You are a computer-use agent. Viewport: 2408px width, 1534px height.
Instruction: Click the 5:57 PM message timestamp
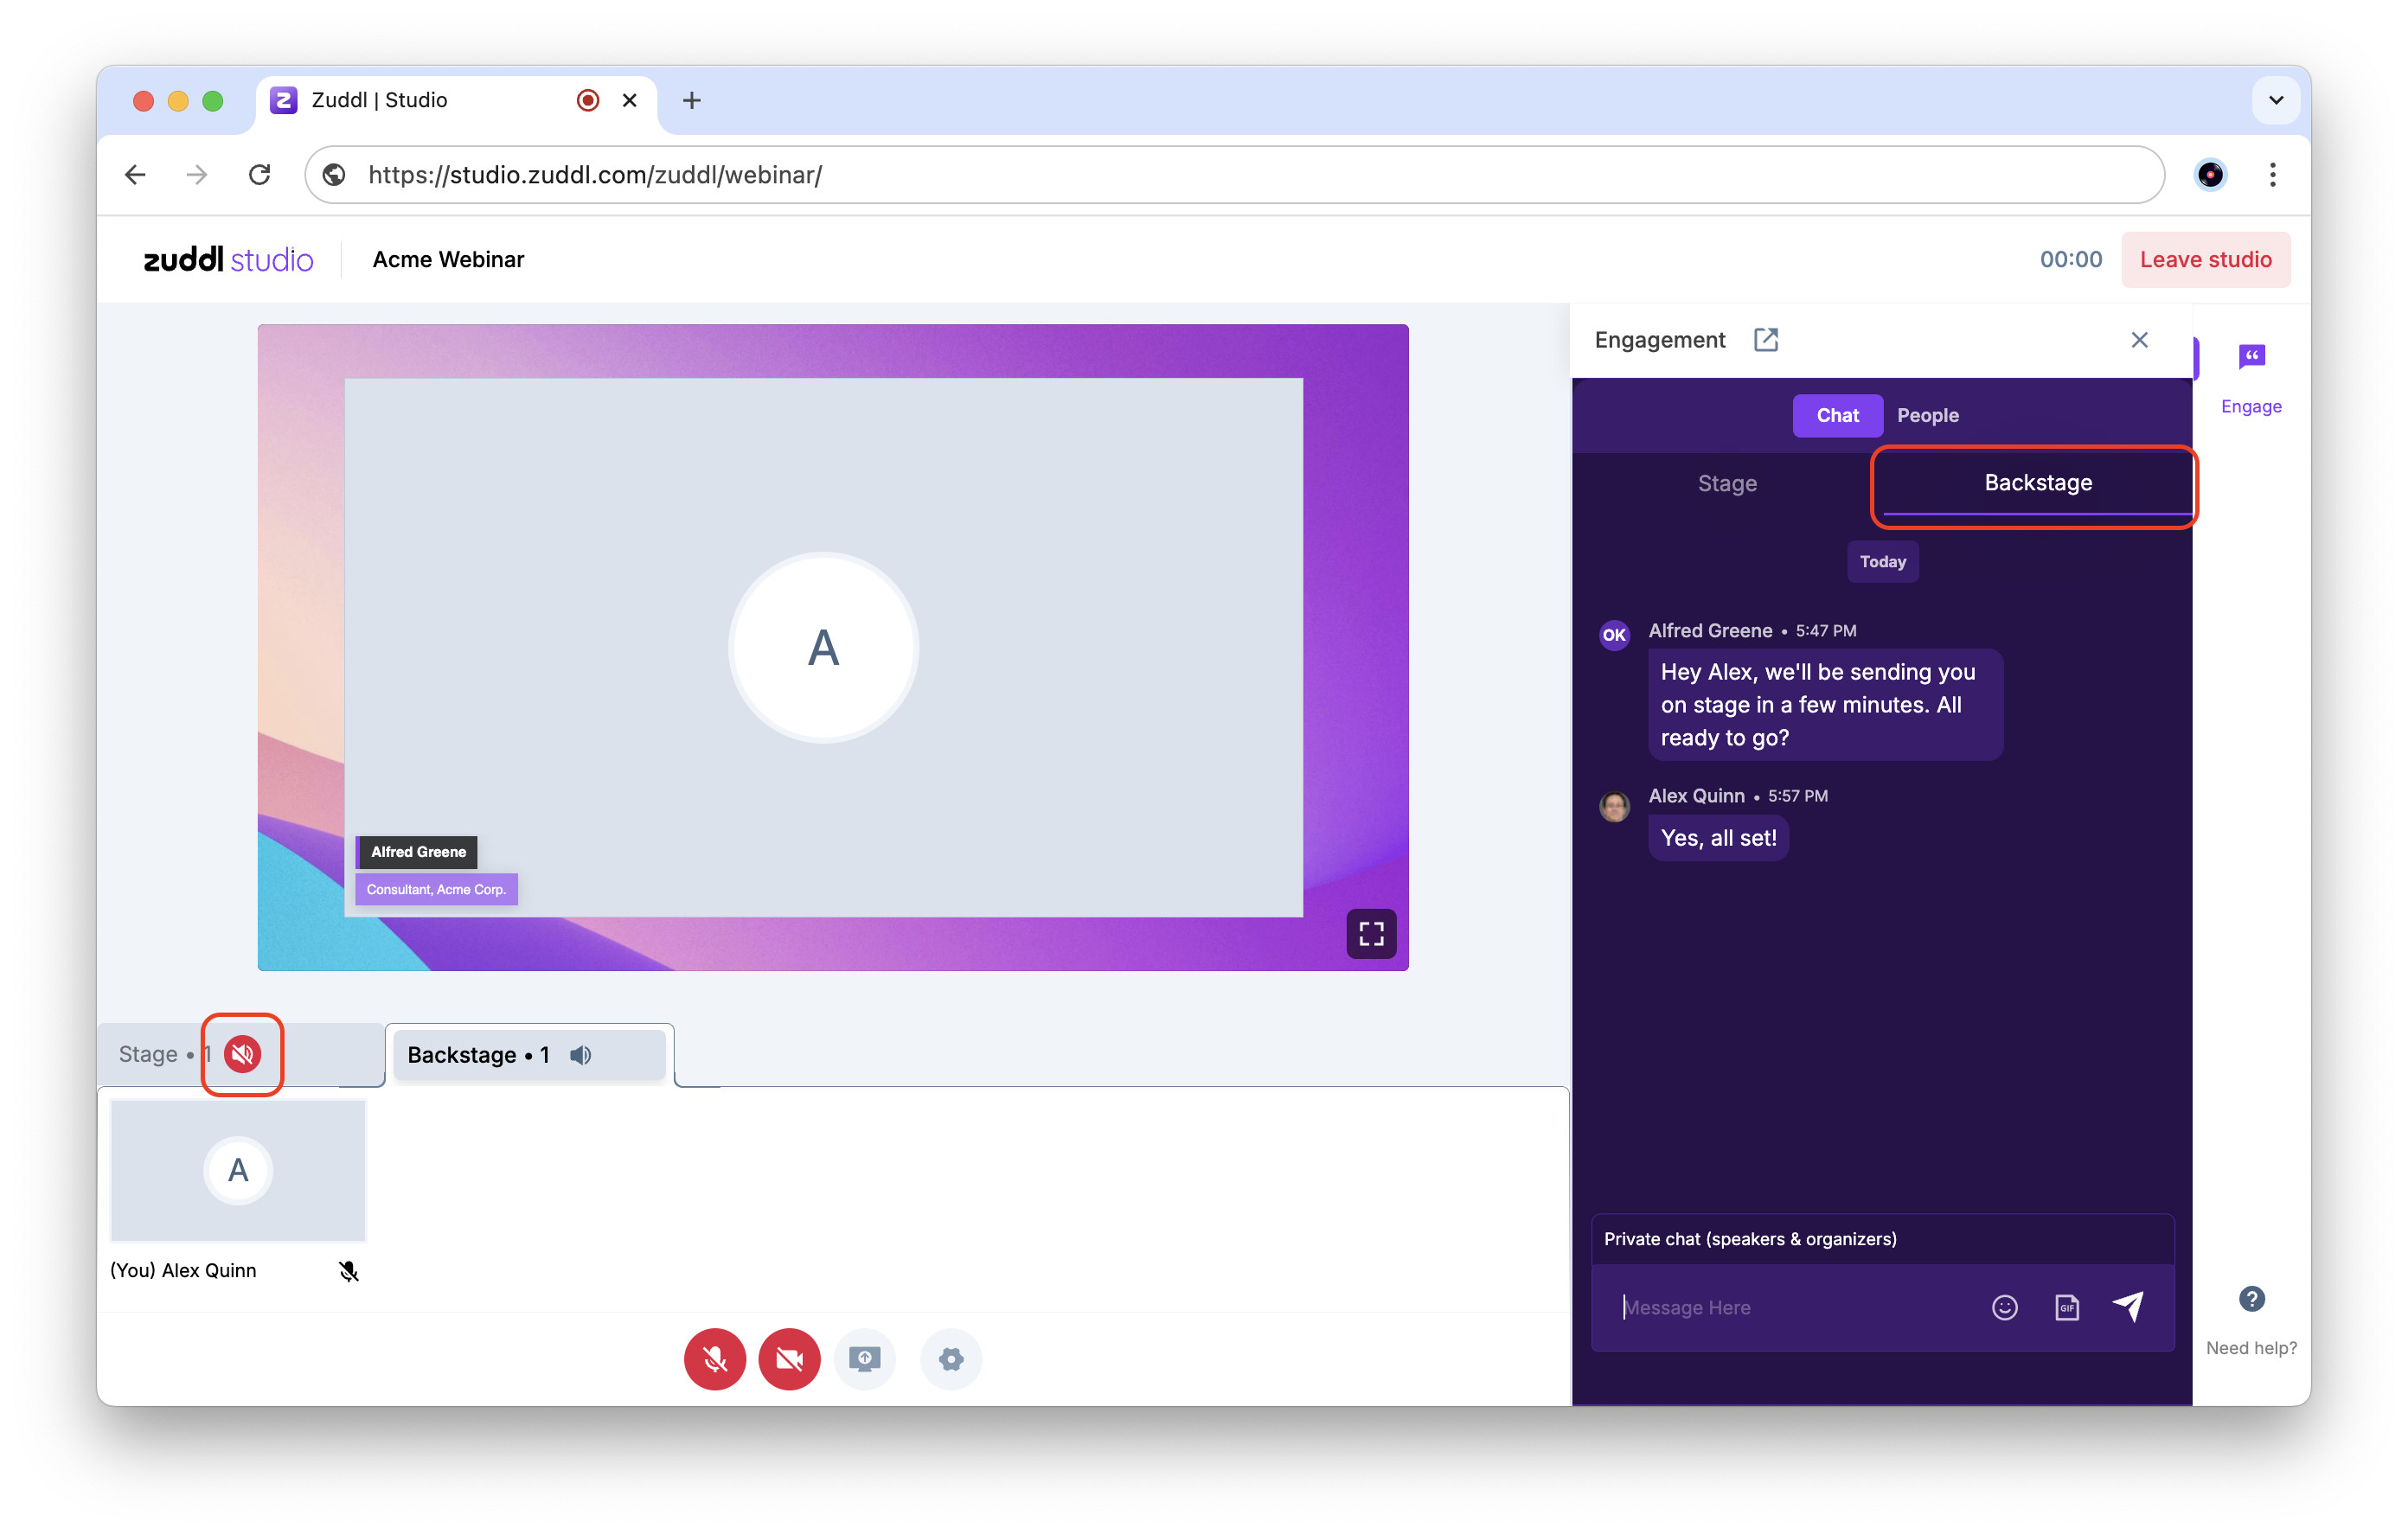click(x=1798, y=796)
